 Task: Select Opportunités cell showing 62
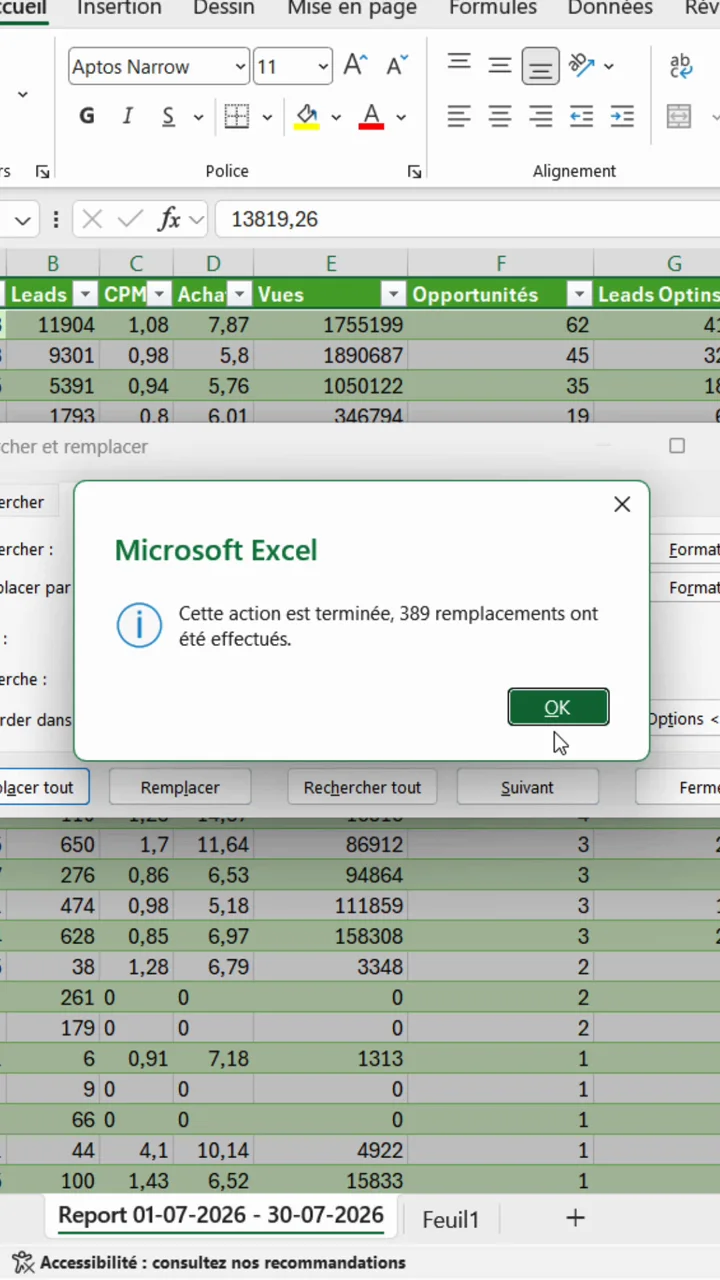[501, 325]
